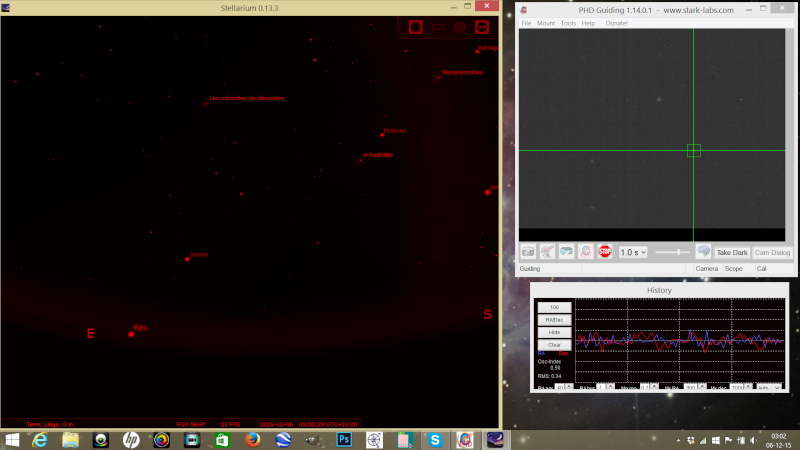The width and height of the screenshot is (800, 450).
Task: Switch to PHD Guiding via its taskbar icon
Action: [x=465, y=440]
